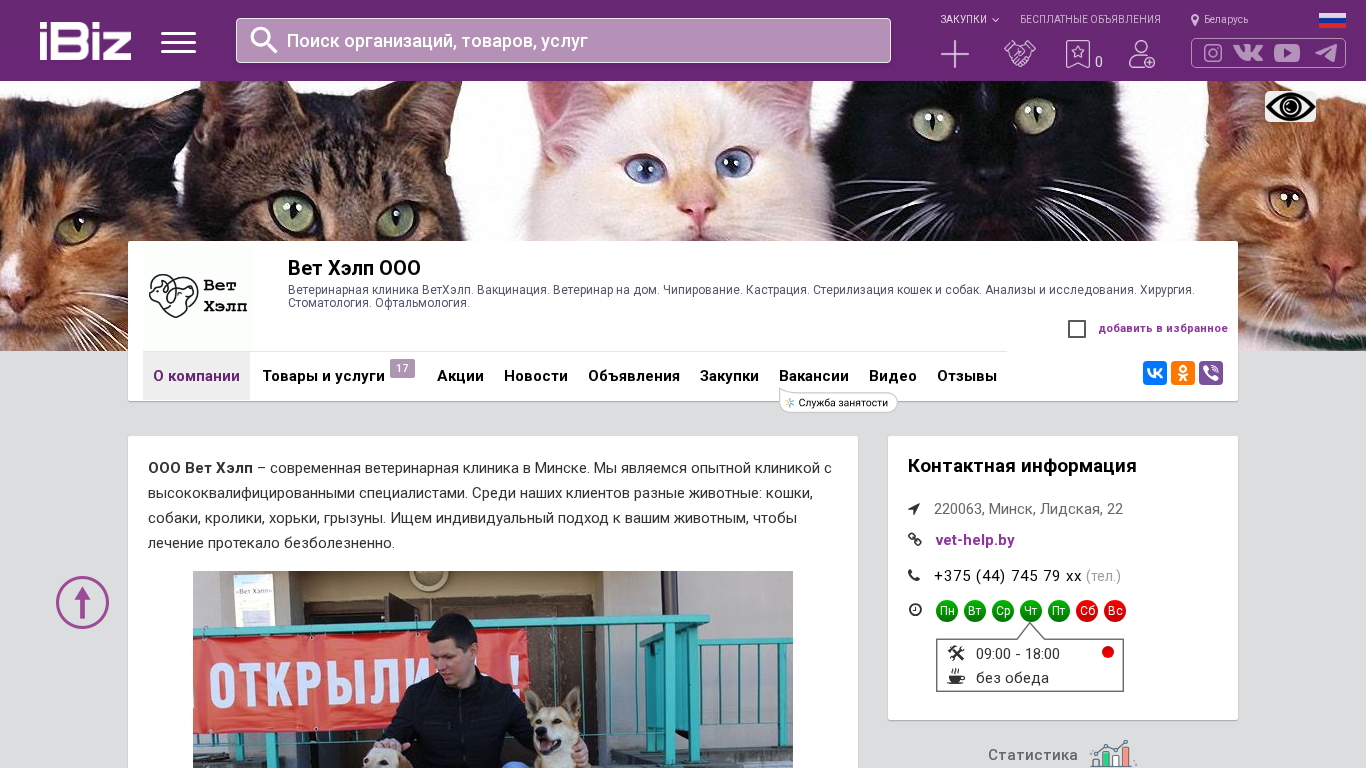
Task: Open the Instagram icon in header
Action: pos(1213,53)
